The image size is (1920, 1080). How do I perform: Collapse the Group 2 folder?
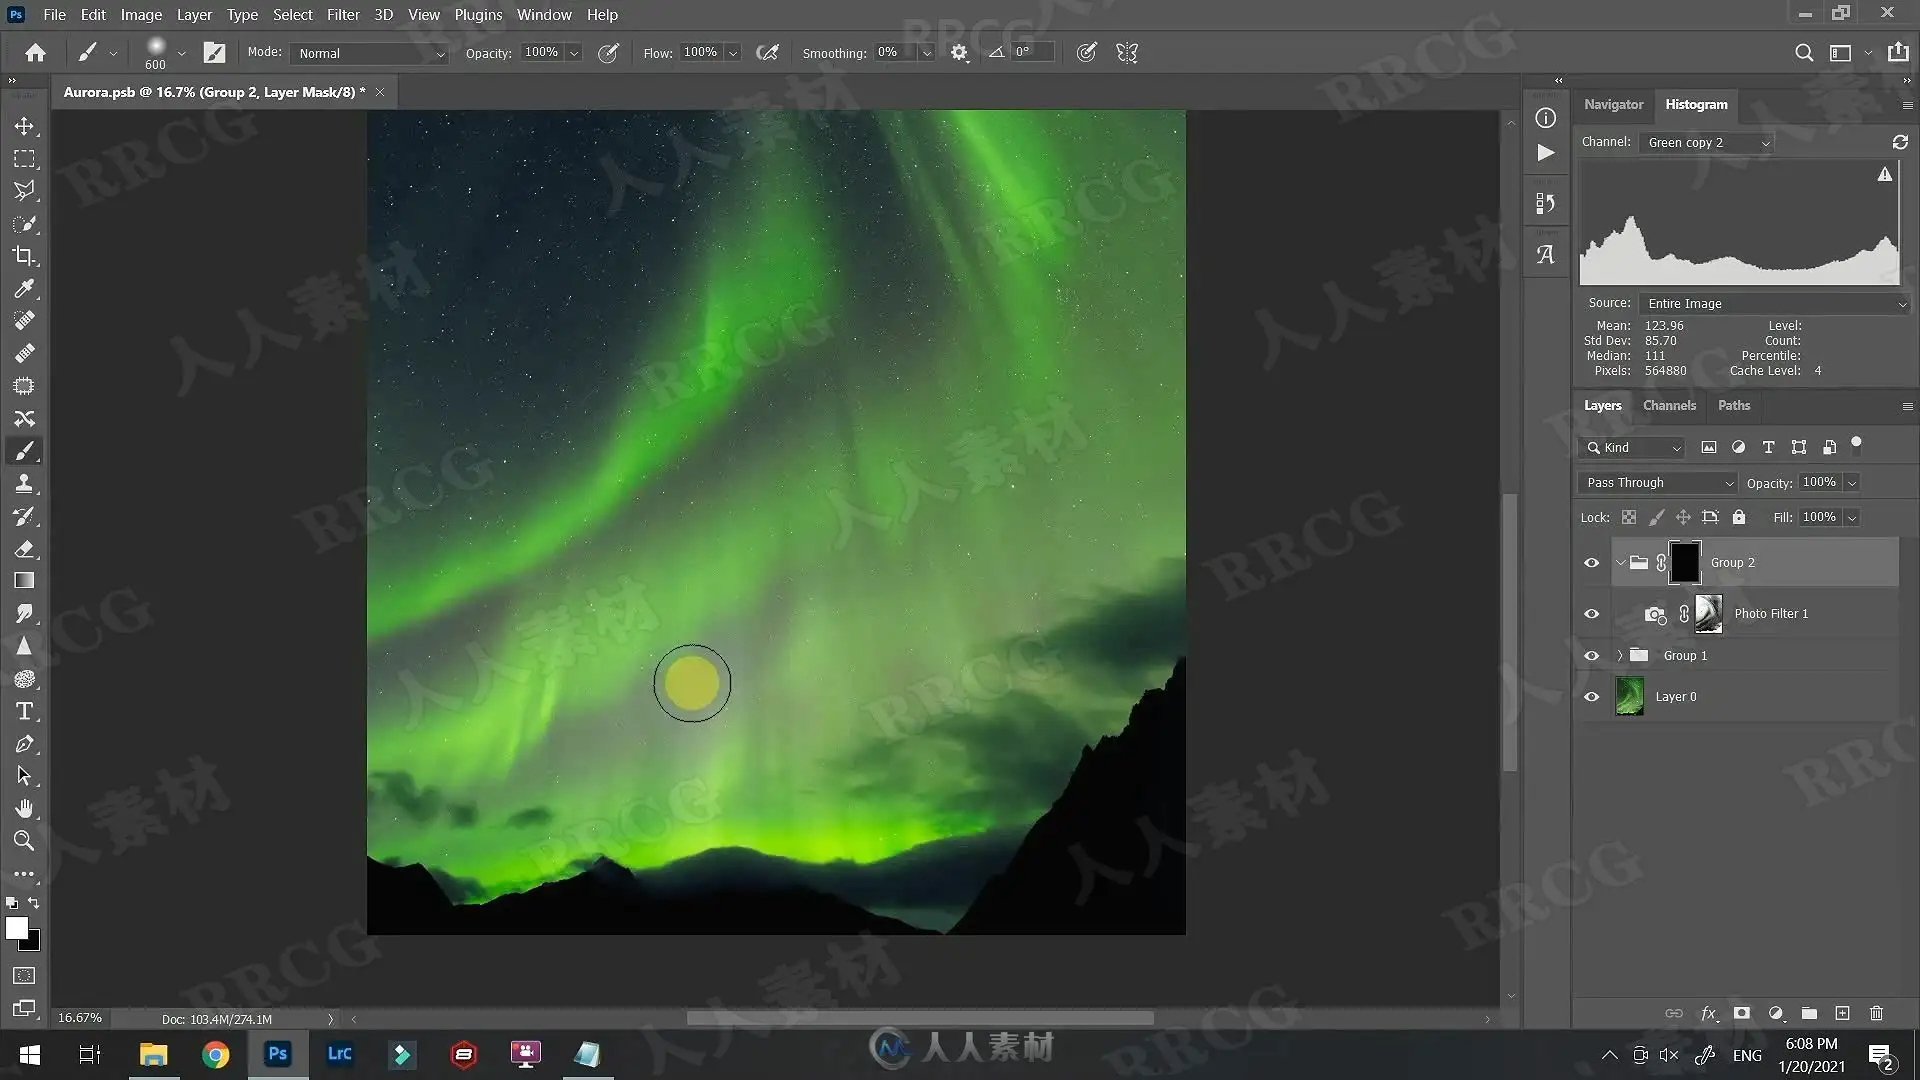point(1620,563)
